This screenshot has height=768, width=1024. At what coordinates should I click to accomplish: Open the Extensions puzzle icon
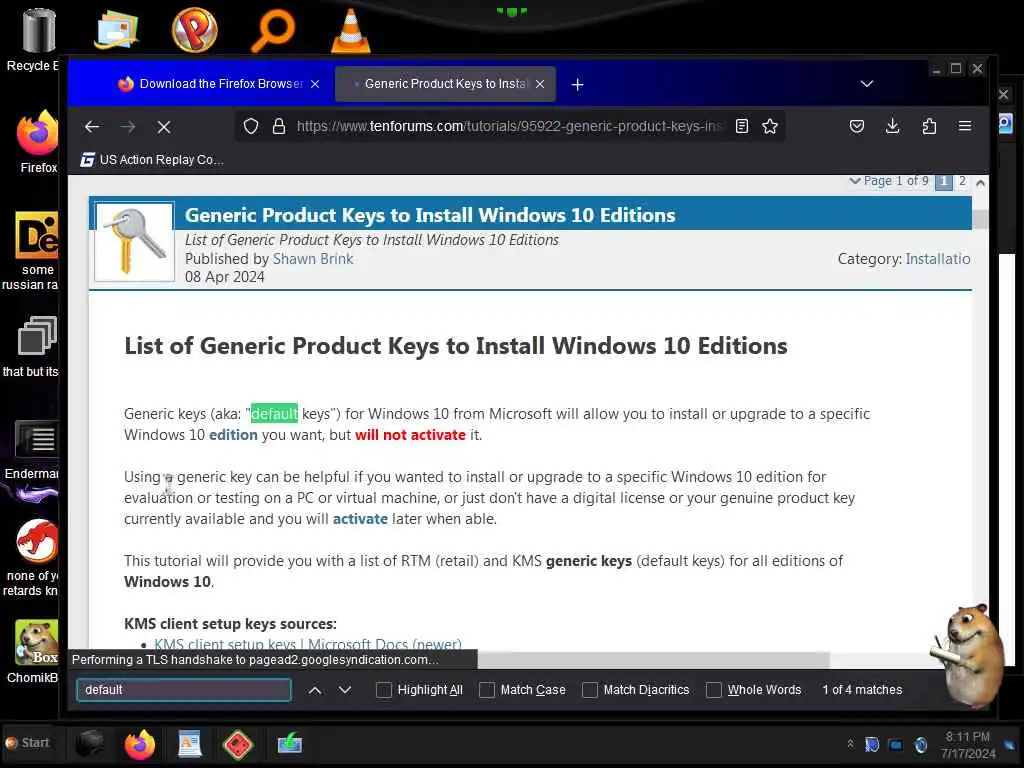coord(929,126)
